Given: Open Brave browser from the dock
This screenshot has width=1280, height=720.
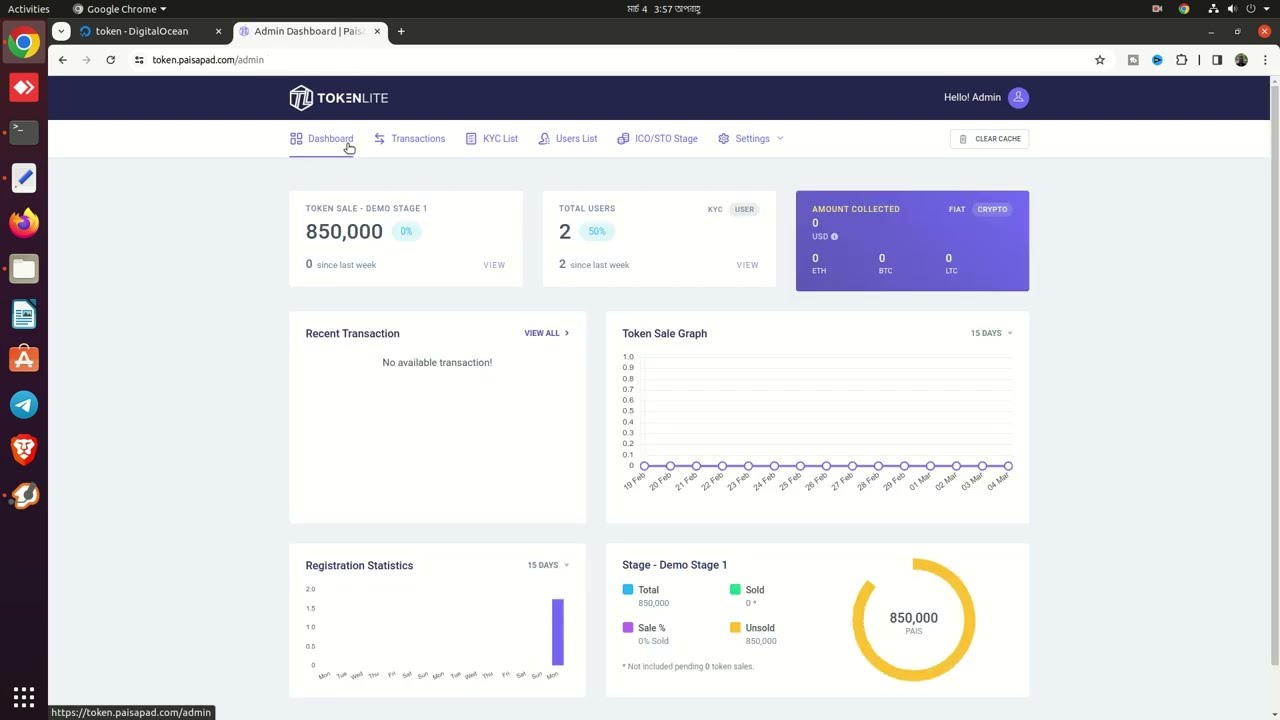Looking at the screenshot, I should point(24,450).
